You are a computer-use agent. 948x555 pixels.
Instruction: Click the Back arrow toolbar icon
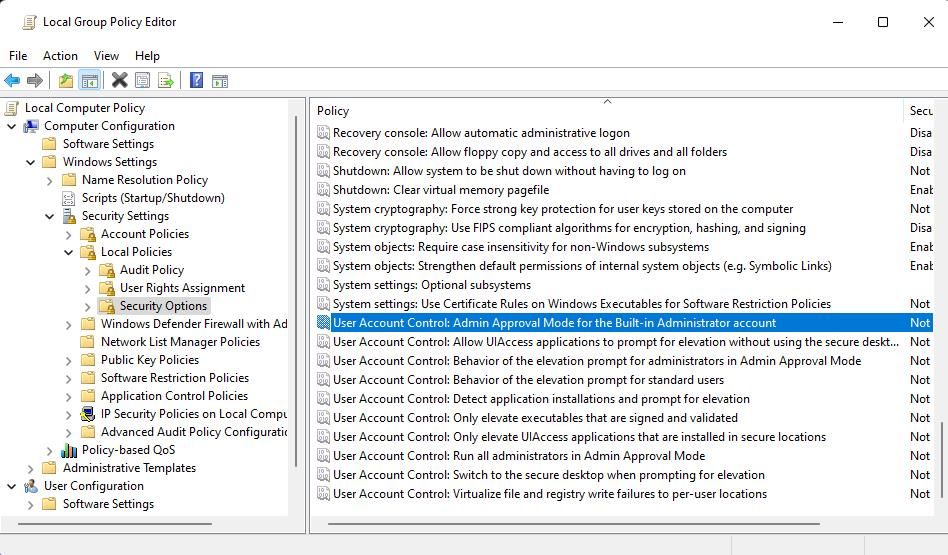12,81
